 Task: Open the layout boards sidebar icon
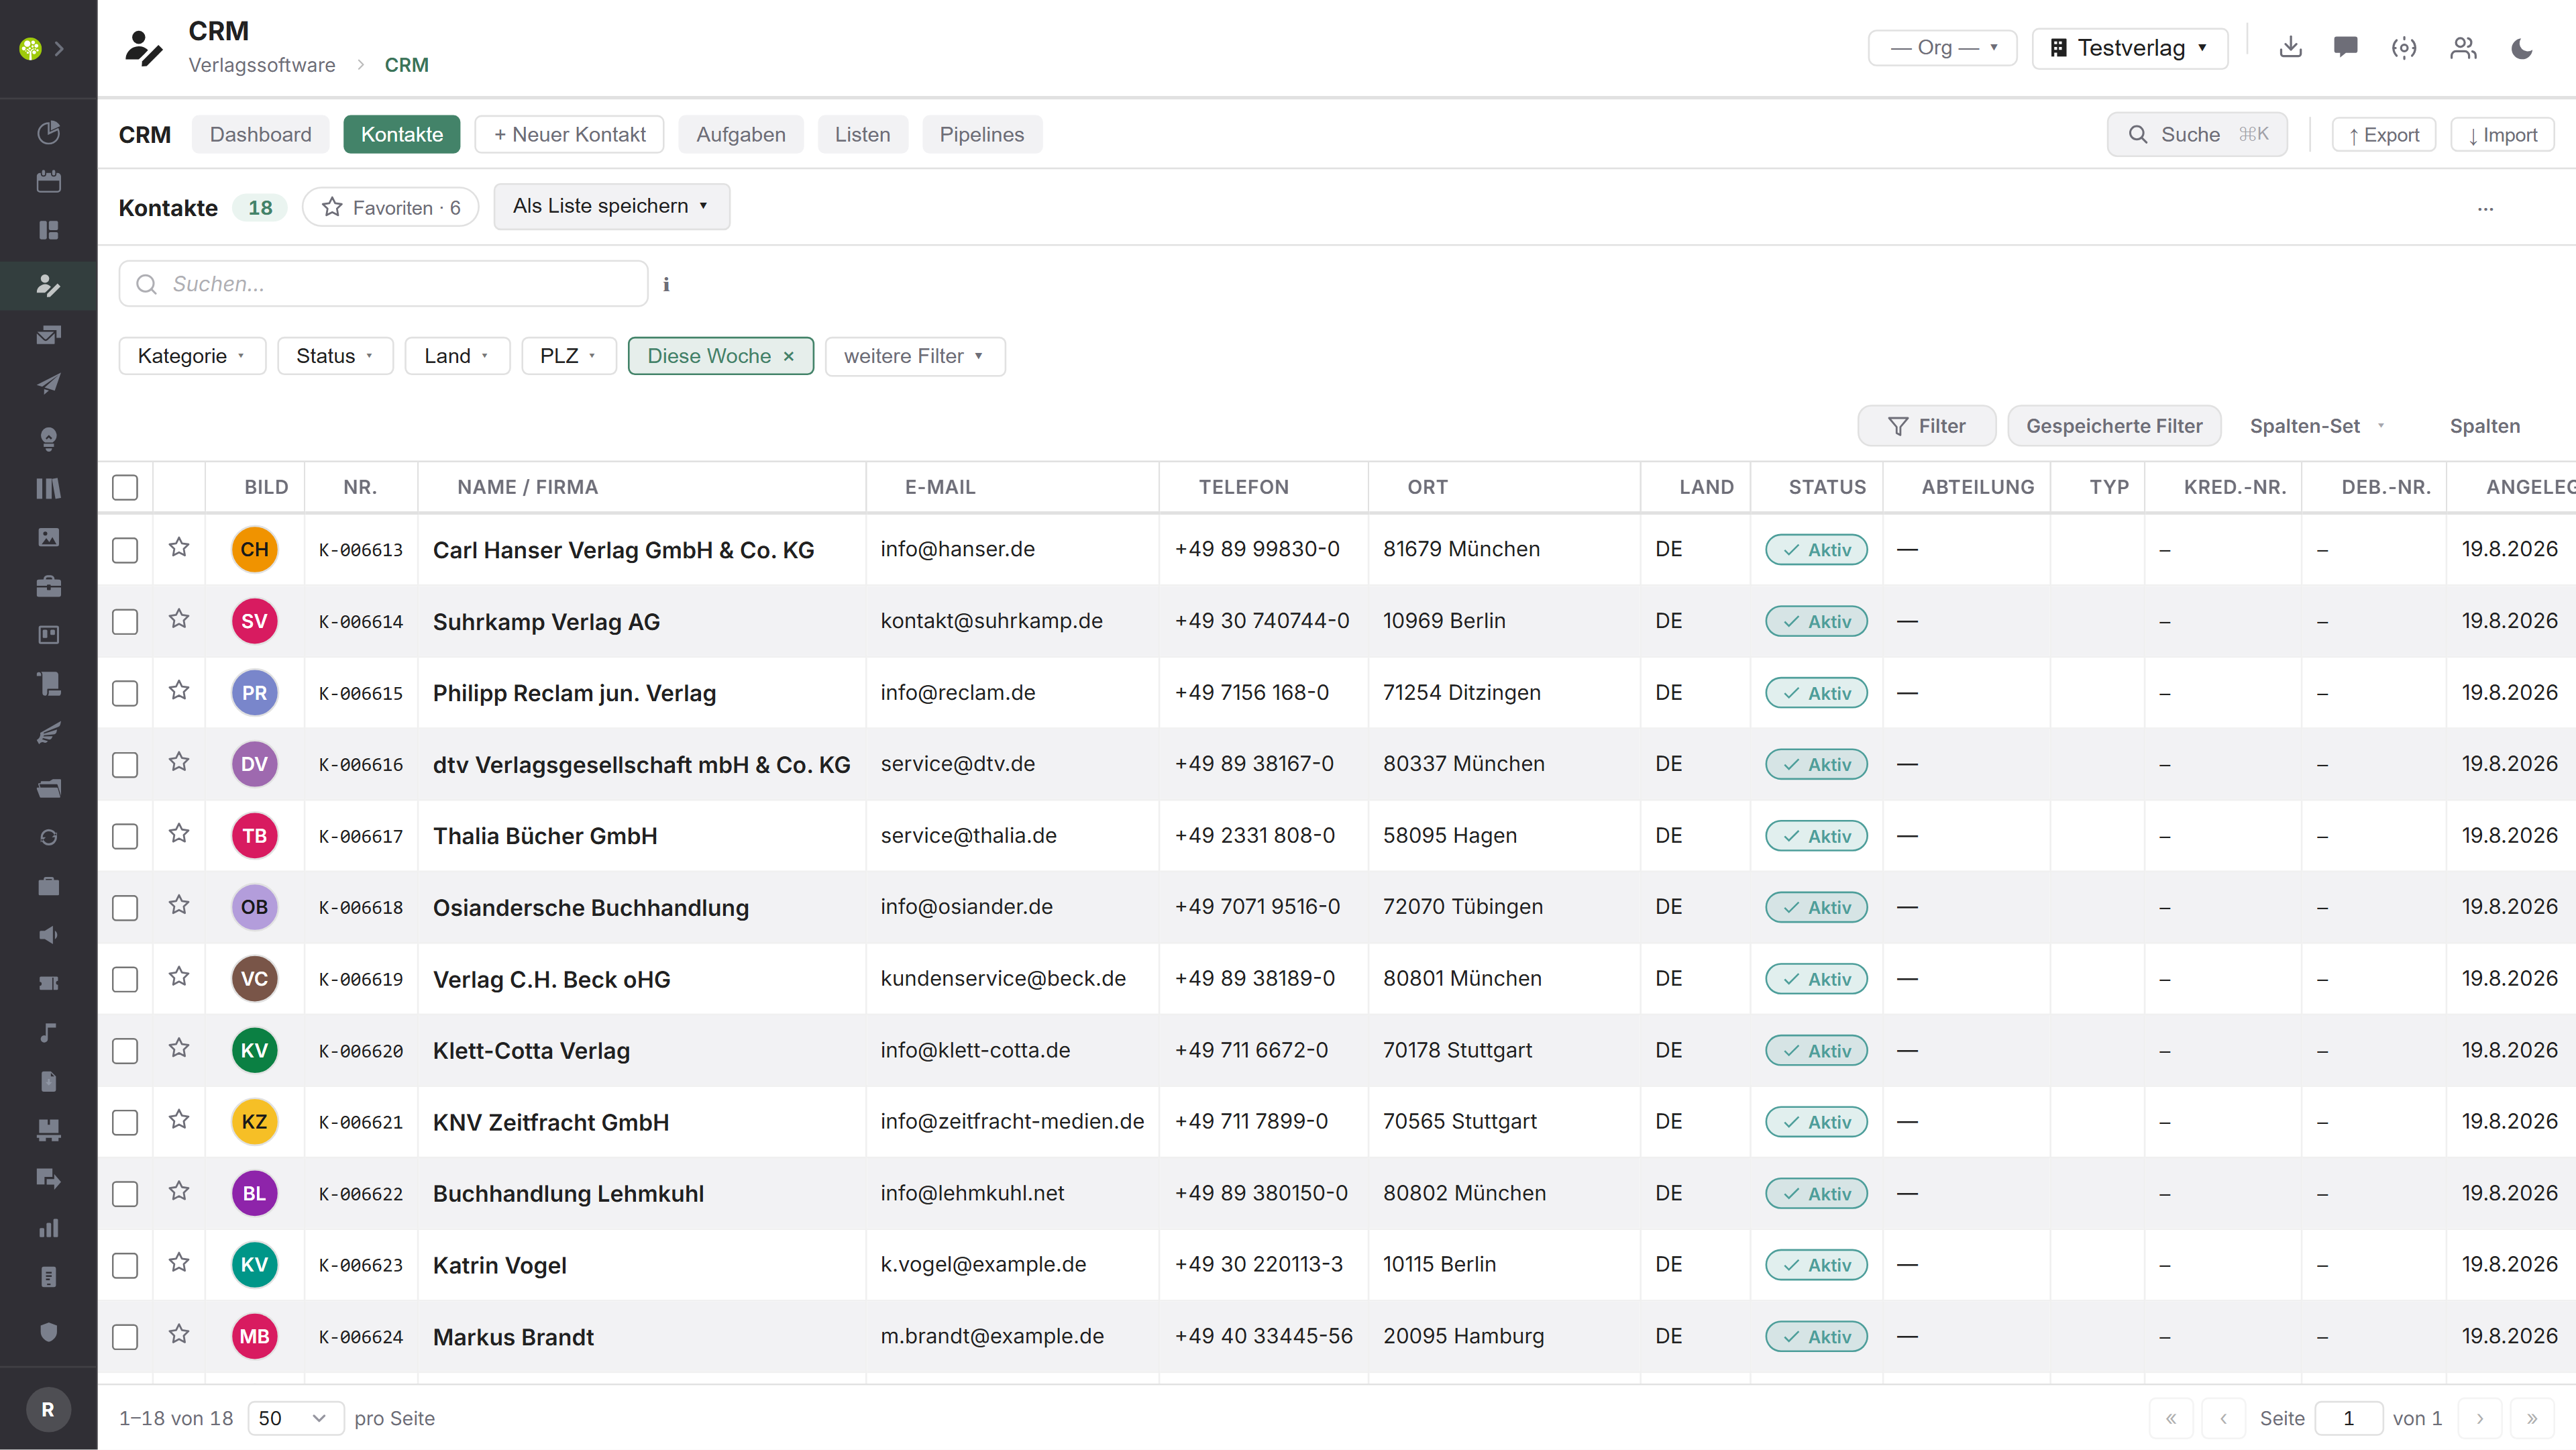[x=48, y=230]
